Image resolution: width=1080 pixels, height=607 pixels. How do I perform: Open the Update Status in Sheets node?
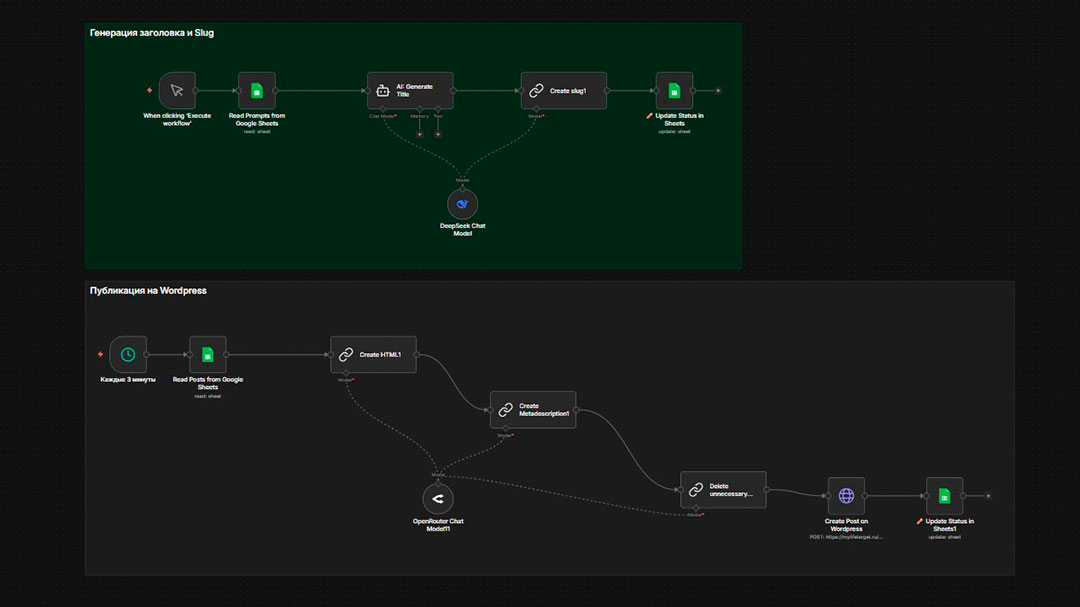coord(674,90)
